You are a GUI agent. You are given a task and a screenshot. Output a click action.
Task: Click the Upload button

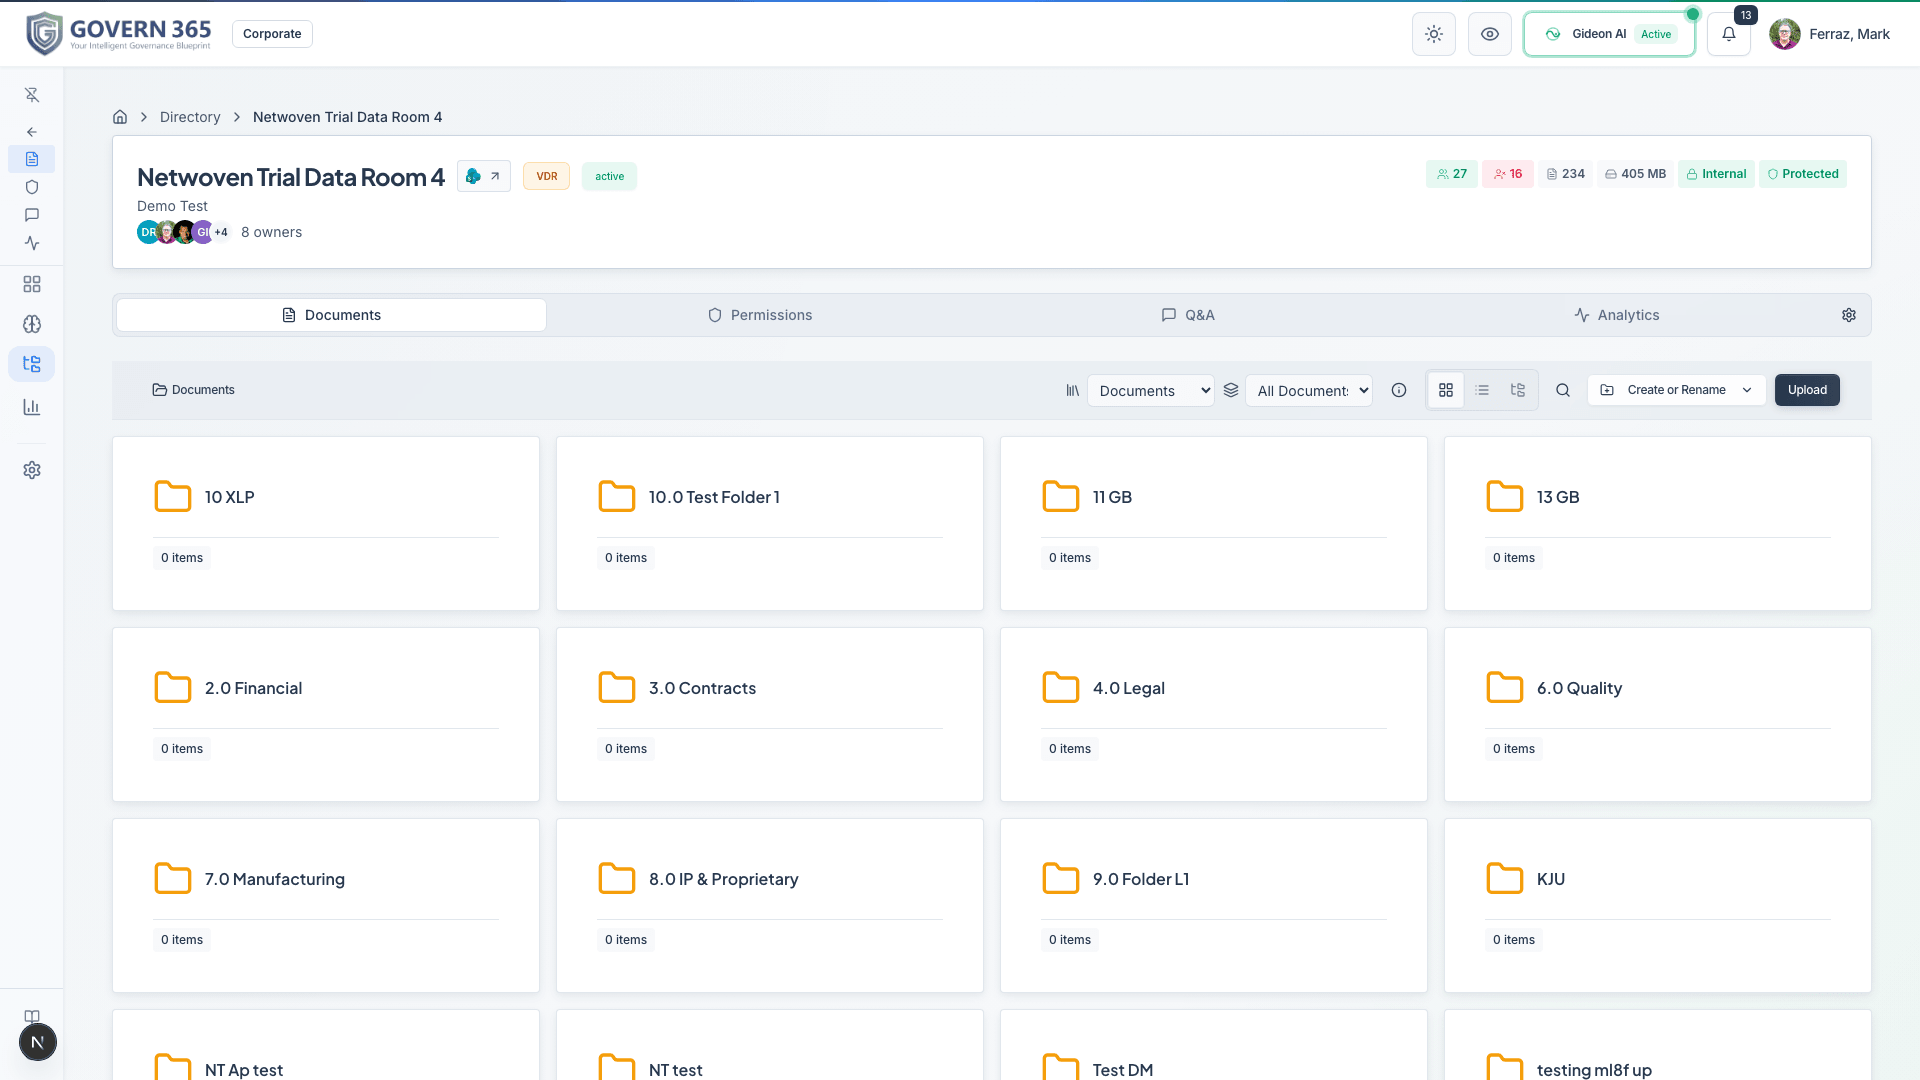point(1807,390)
